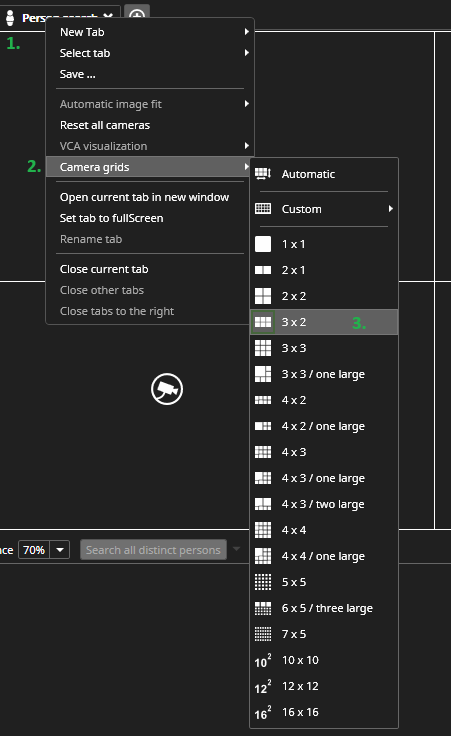This screenshot has height=736, width=451.
Task: Click the Automatic label in grids submenu
Action: [308, 174]
